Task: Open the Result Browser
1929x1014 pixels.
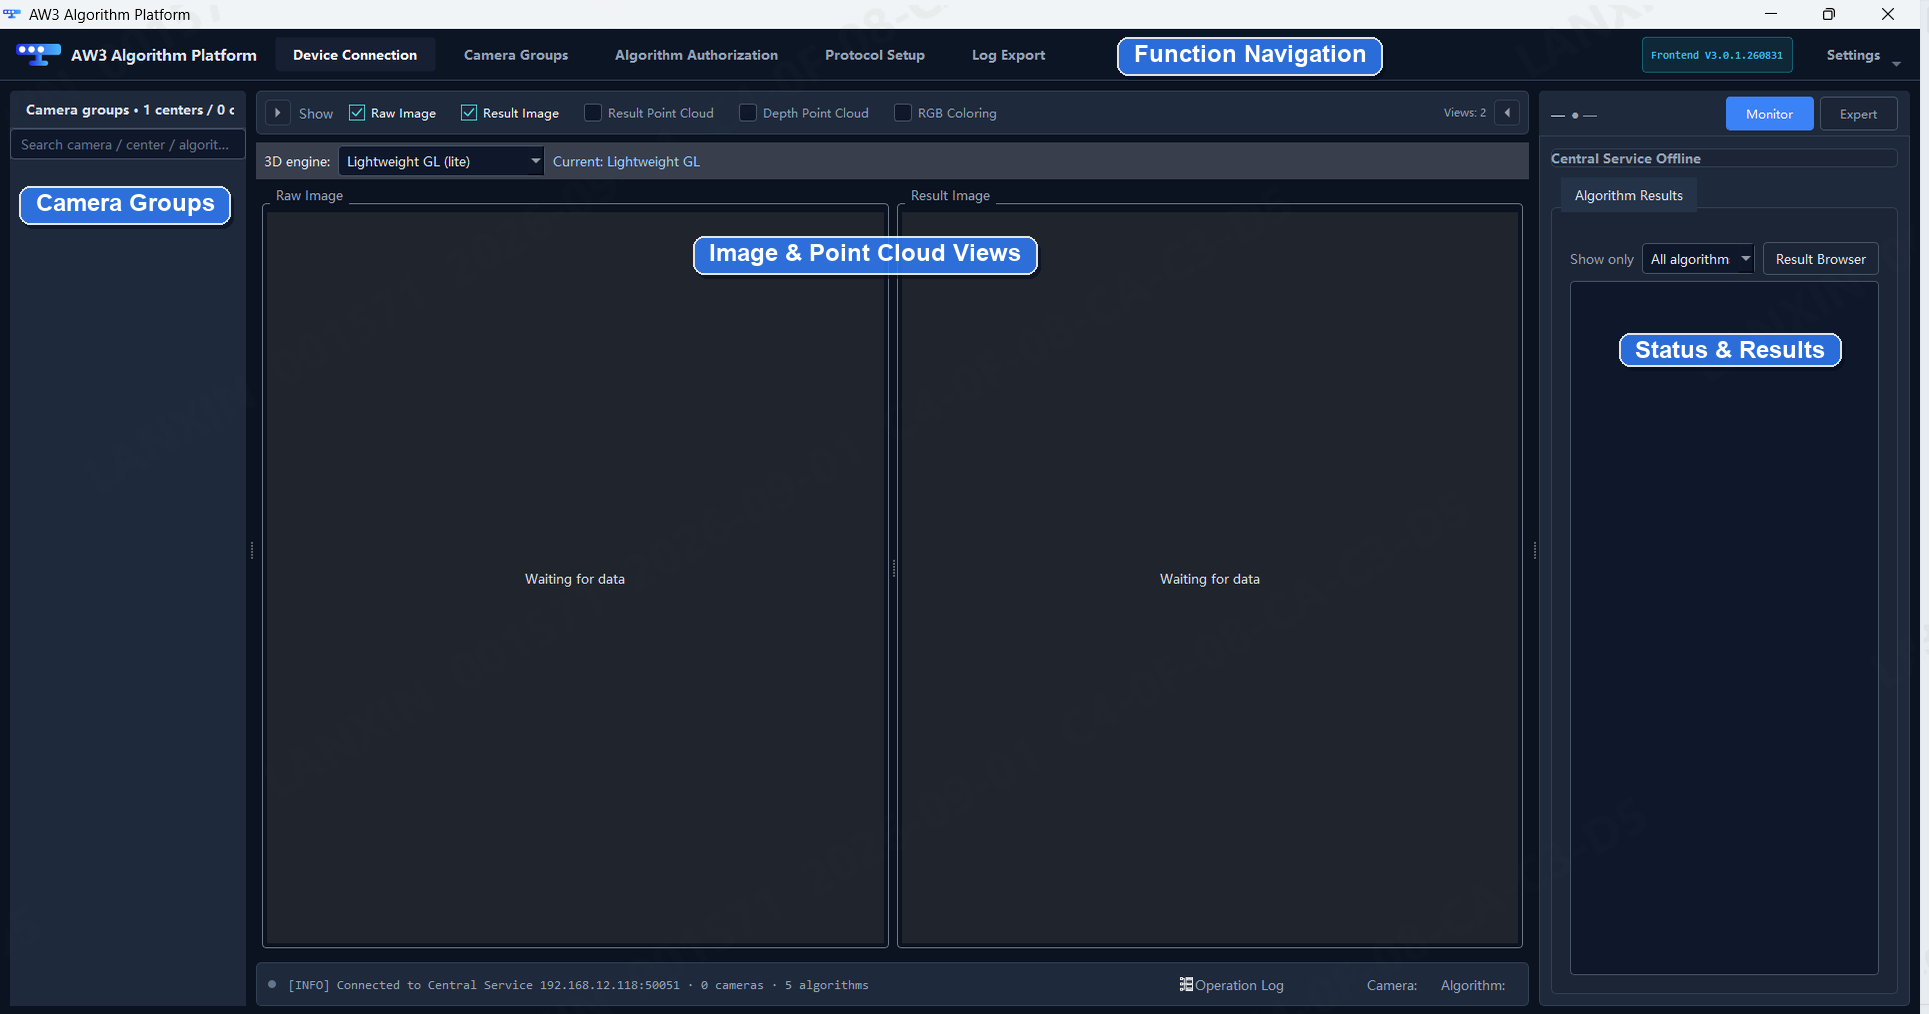Action: 1820,259
